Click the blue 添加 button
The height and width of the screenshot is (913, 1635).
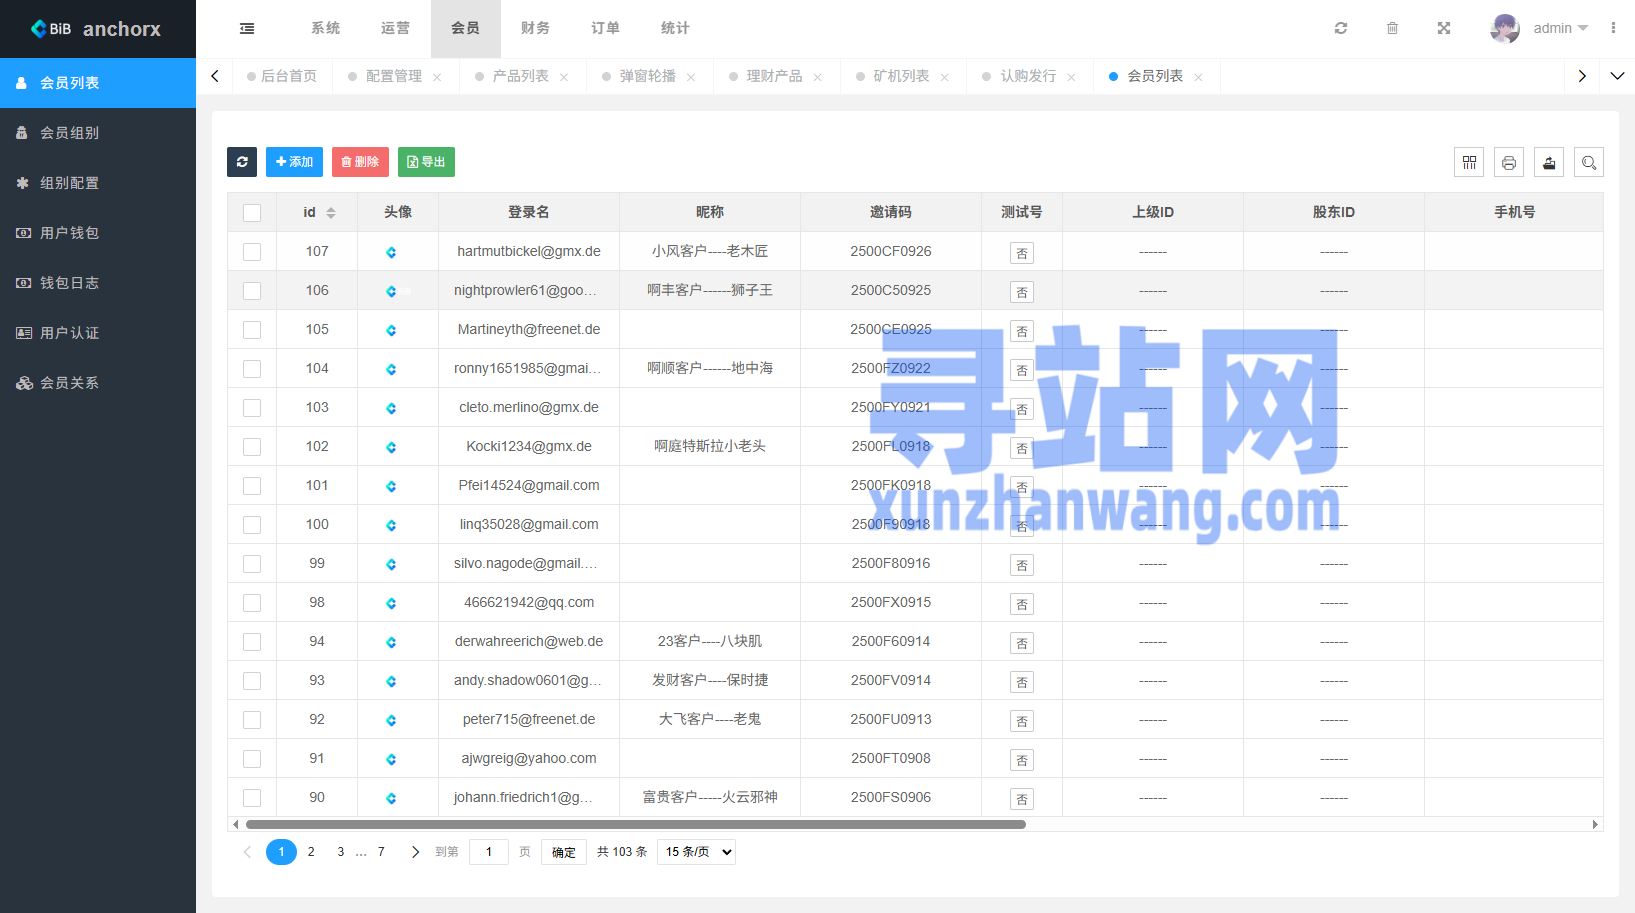click(x=294, y=162)
